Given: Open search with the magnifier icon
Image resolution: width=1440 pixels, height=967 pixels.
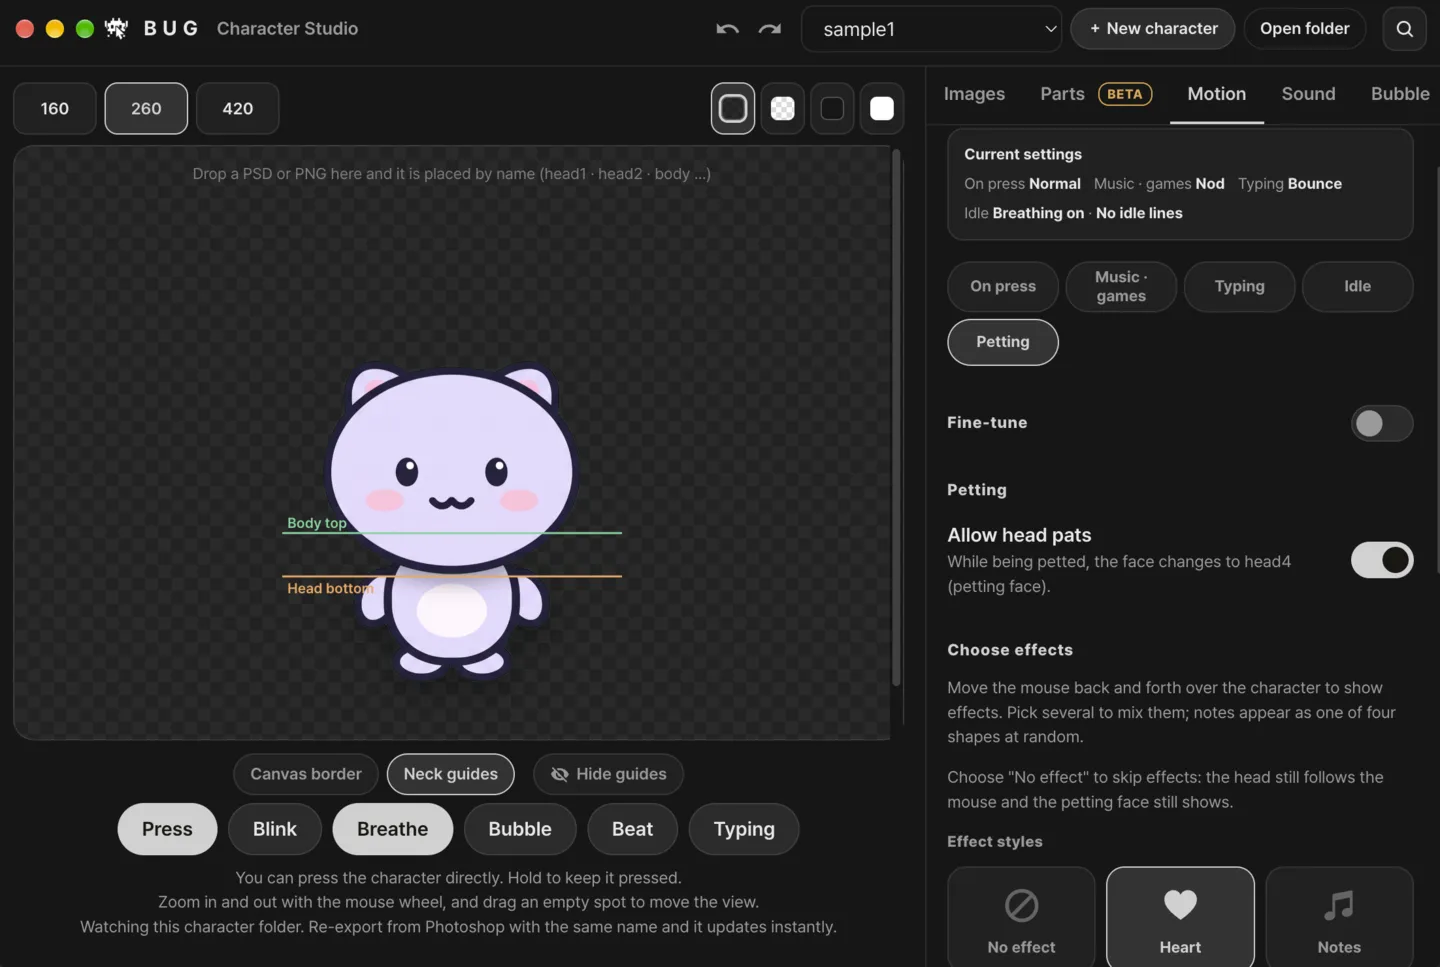Looking at the screenshot, I should pyautogui.click(x=1405, y=29).
